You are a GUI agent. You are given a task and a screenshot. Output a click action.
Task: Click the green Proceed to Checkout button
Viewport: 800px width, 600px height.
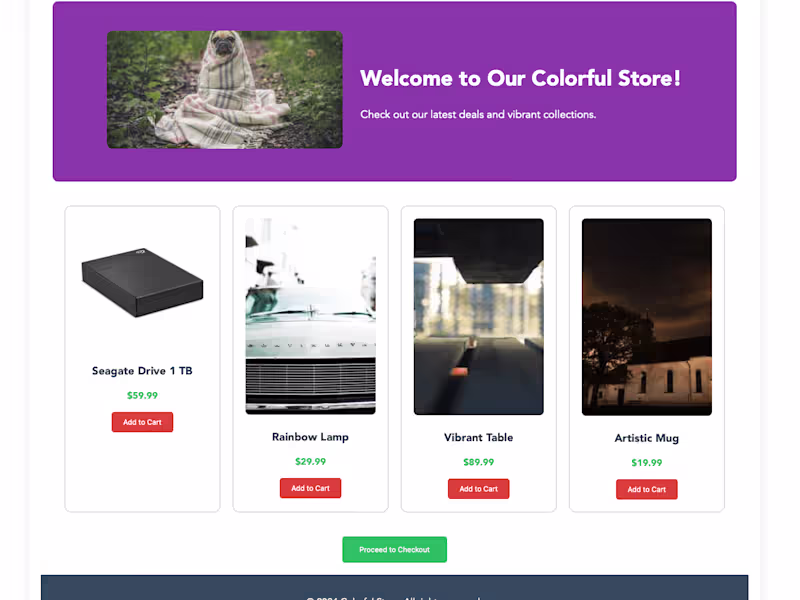click(x=394, y=549)
